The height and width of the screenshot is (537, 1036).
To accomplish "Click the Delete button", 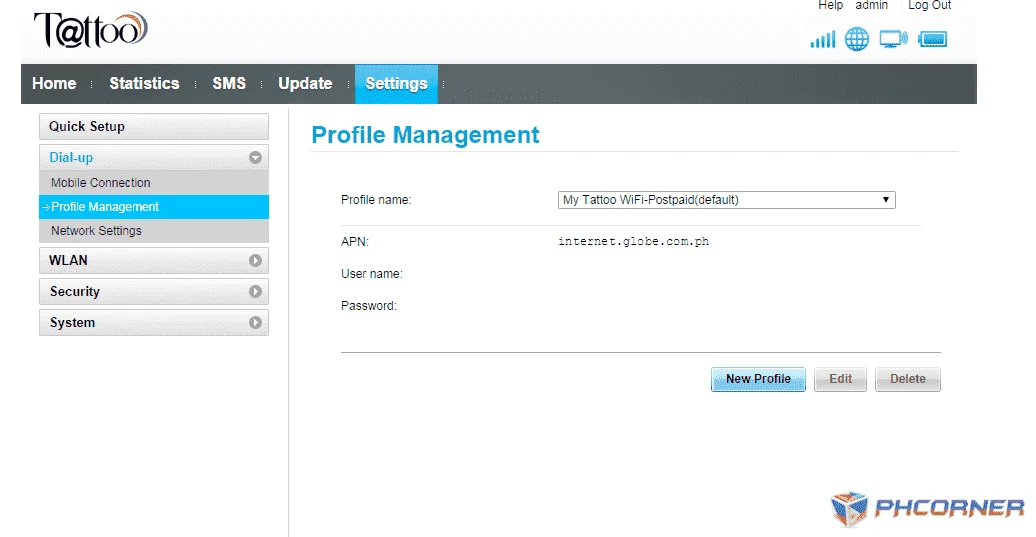I will (908, 379).
